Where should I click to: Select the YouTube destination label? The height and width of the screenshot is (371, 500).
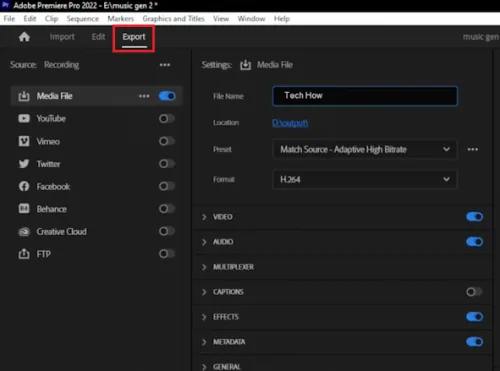51,118
